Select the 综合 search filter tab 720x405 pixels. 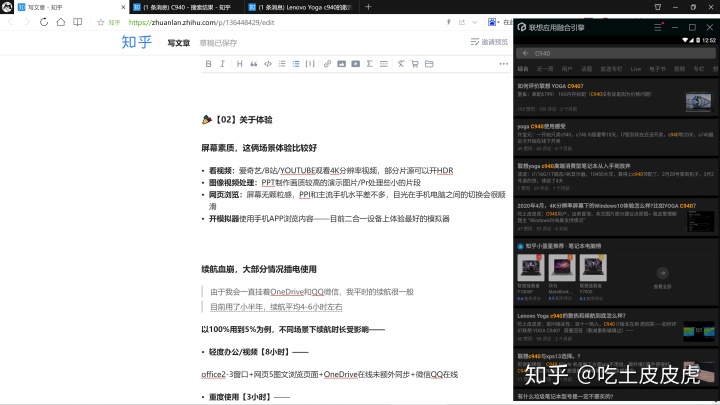click(x=523, y=69)
